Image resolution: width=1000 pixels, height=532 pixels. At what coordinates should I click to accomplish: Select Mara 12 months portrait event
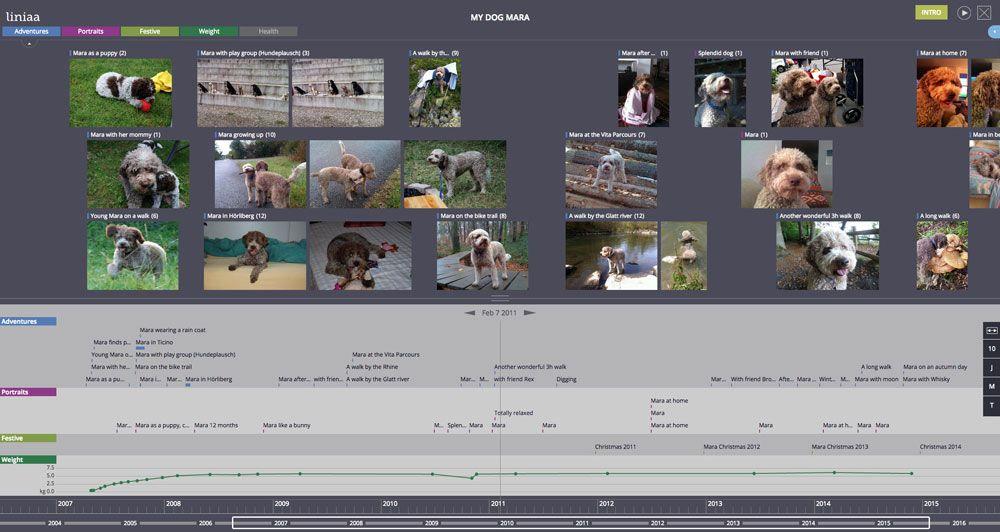click(216, 425)
